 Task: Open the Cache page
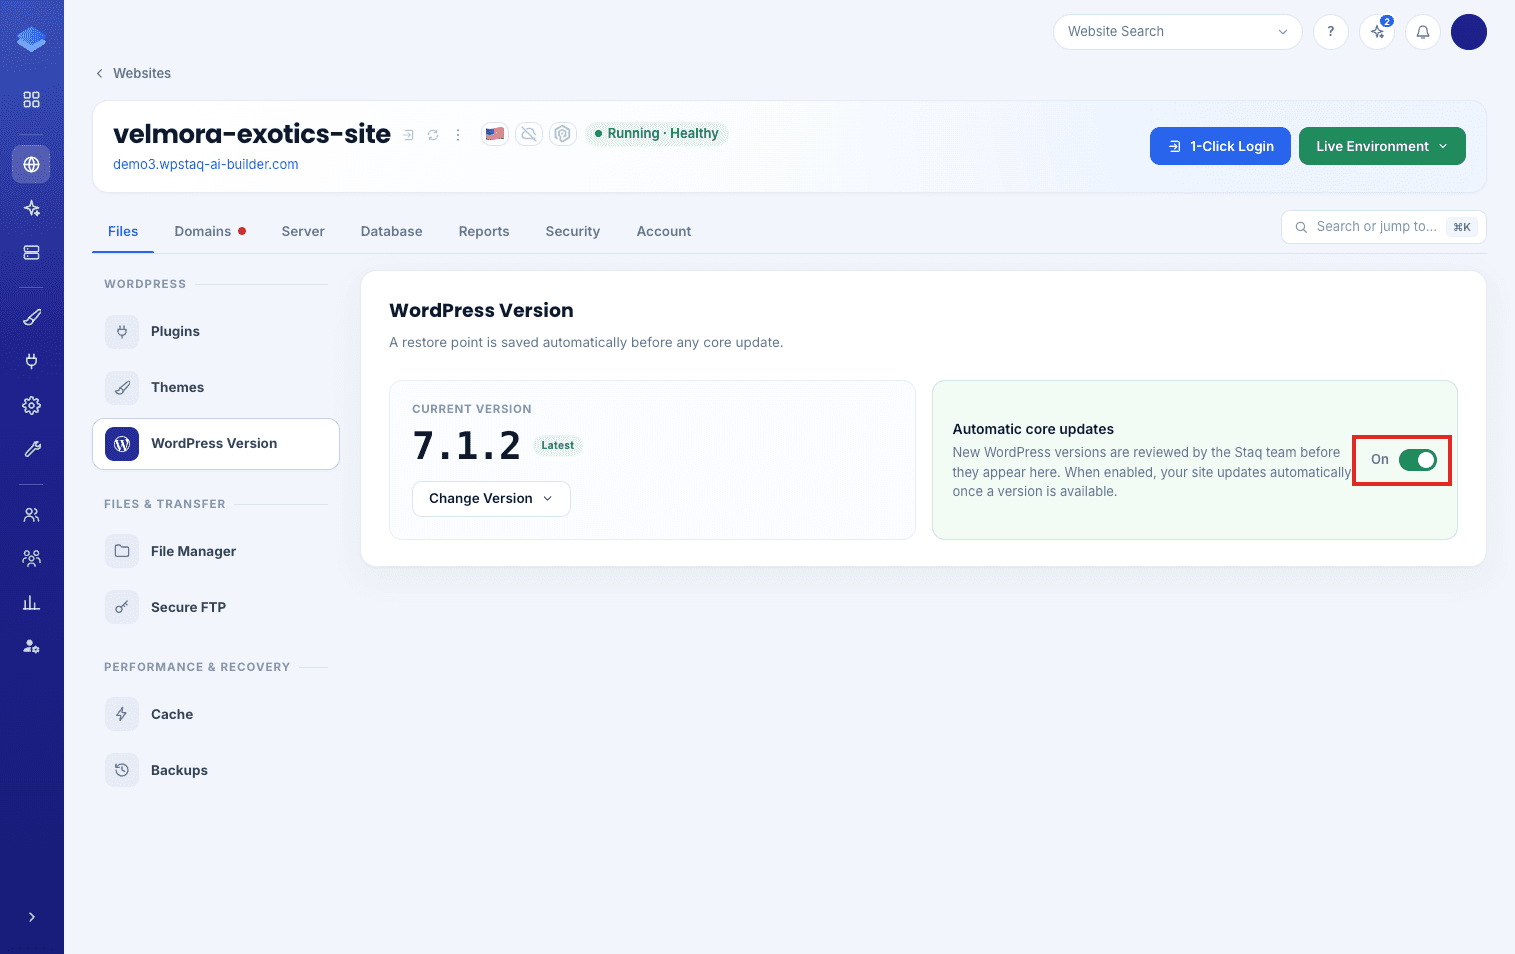[216, 715]
